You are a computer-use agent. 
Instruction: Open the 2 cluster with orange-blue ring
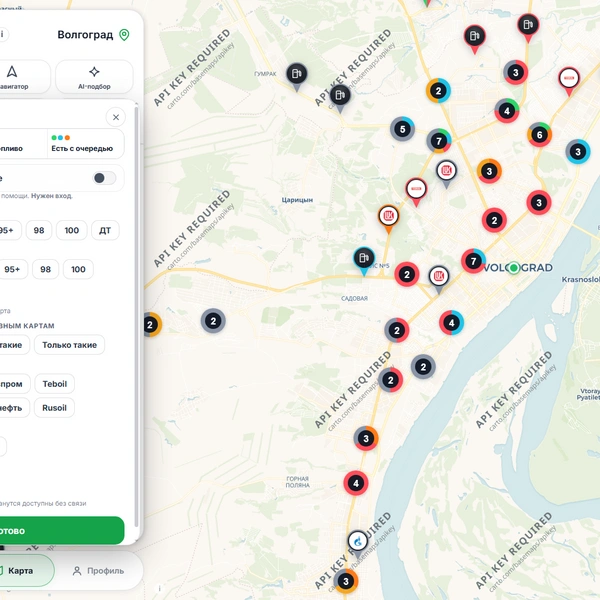pyautogui.click(x=438, y=91)
